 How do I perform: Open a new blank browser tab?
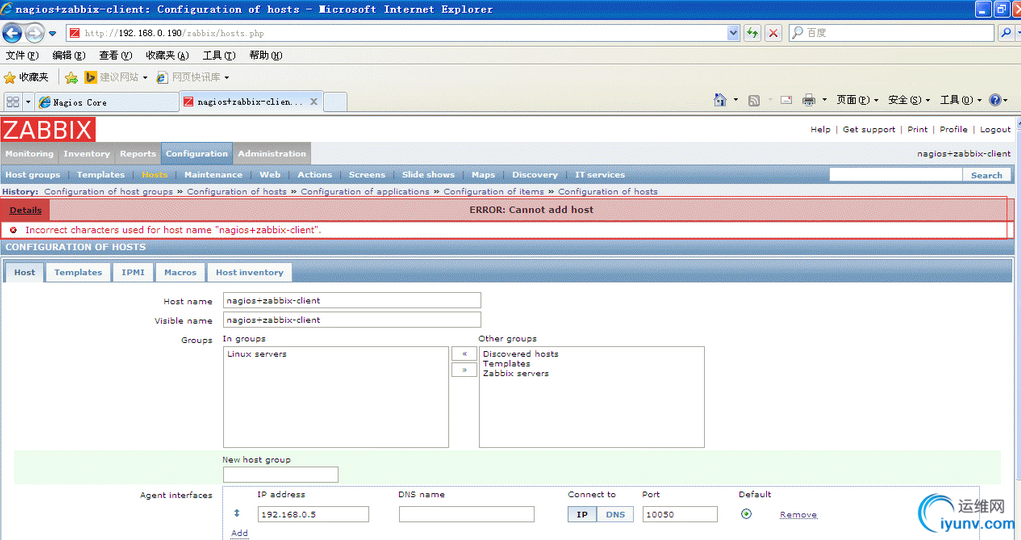[335, 102]
